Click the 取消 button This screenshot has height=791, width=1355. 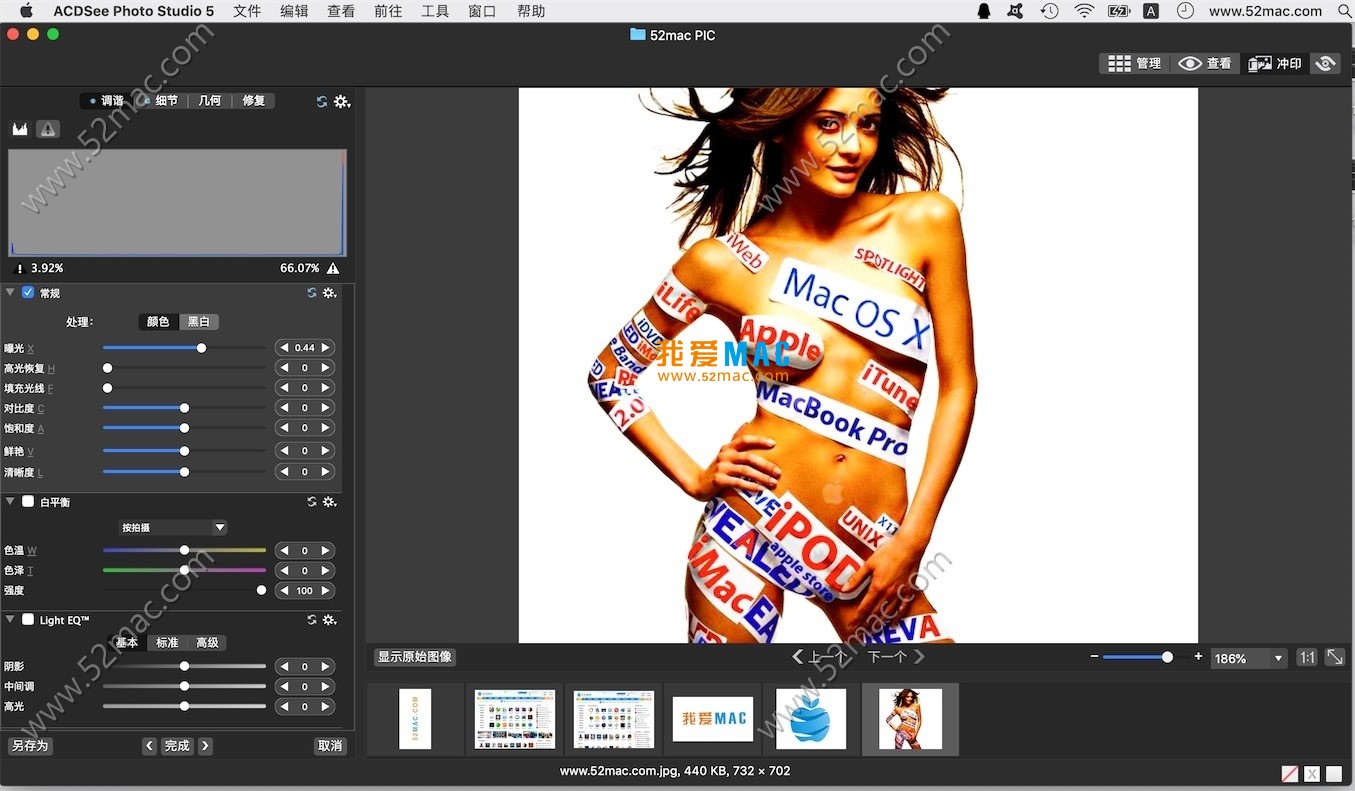[x=330, y=746]
